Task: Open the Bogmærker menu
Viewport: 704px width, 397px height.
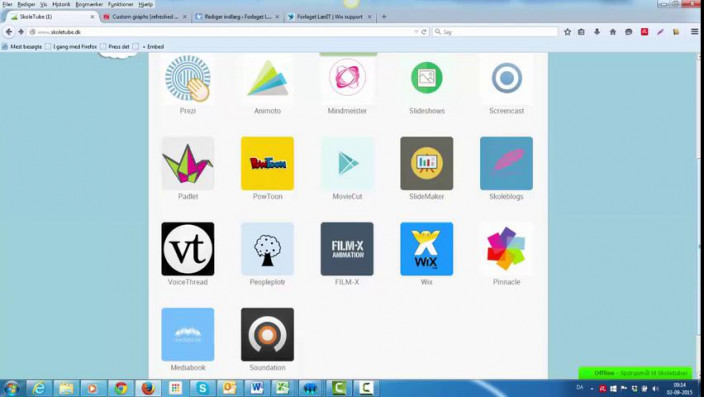Action: [x=89, y=4]
